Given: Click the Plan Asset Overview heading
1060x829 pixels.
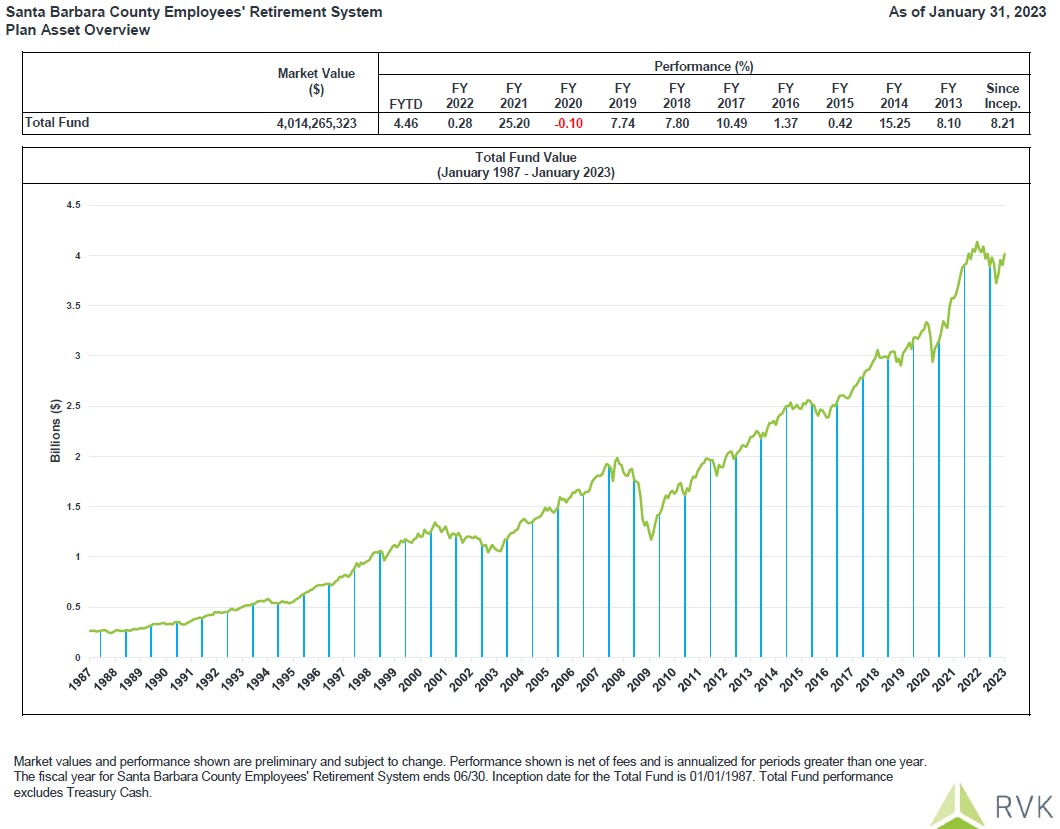Looking at the screenshot, I should 78,30.
